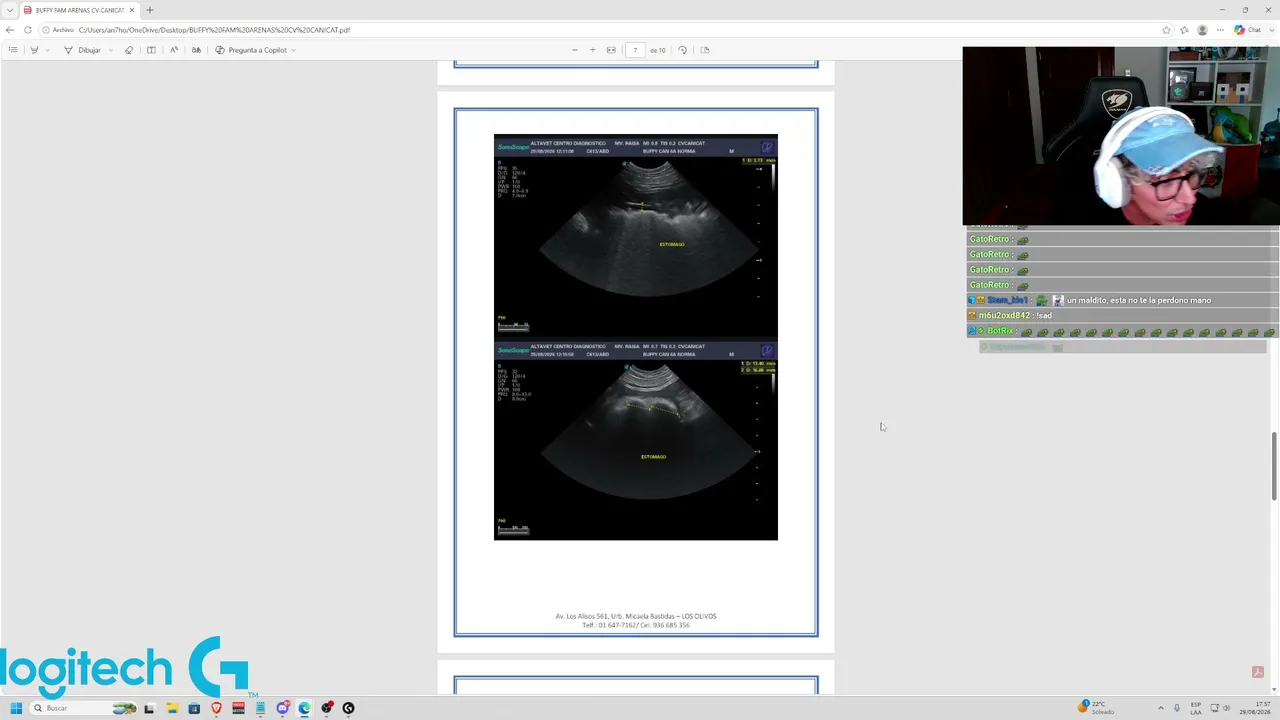Activate the Dibujar draw tool
1280x720 pixels.
pyautogui.click(x=82, y=50)
